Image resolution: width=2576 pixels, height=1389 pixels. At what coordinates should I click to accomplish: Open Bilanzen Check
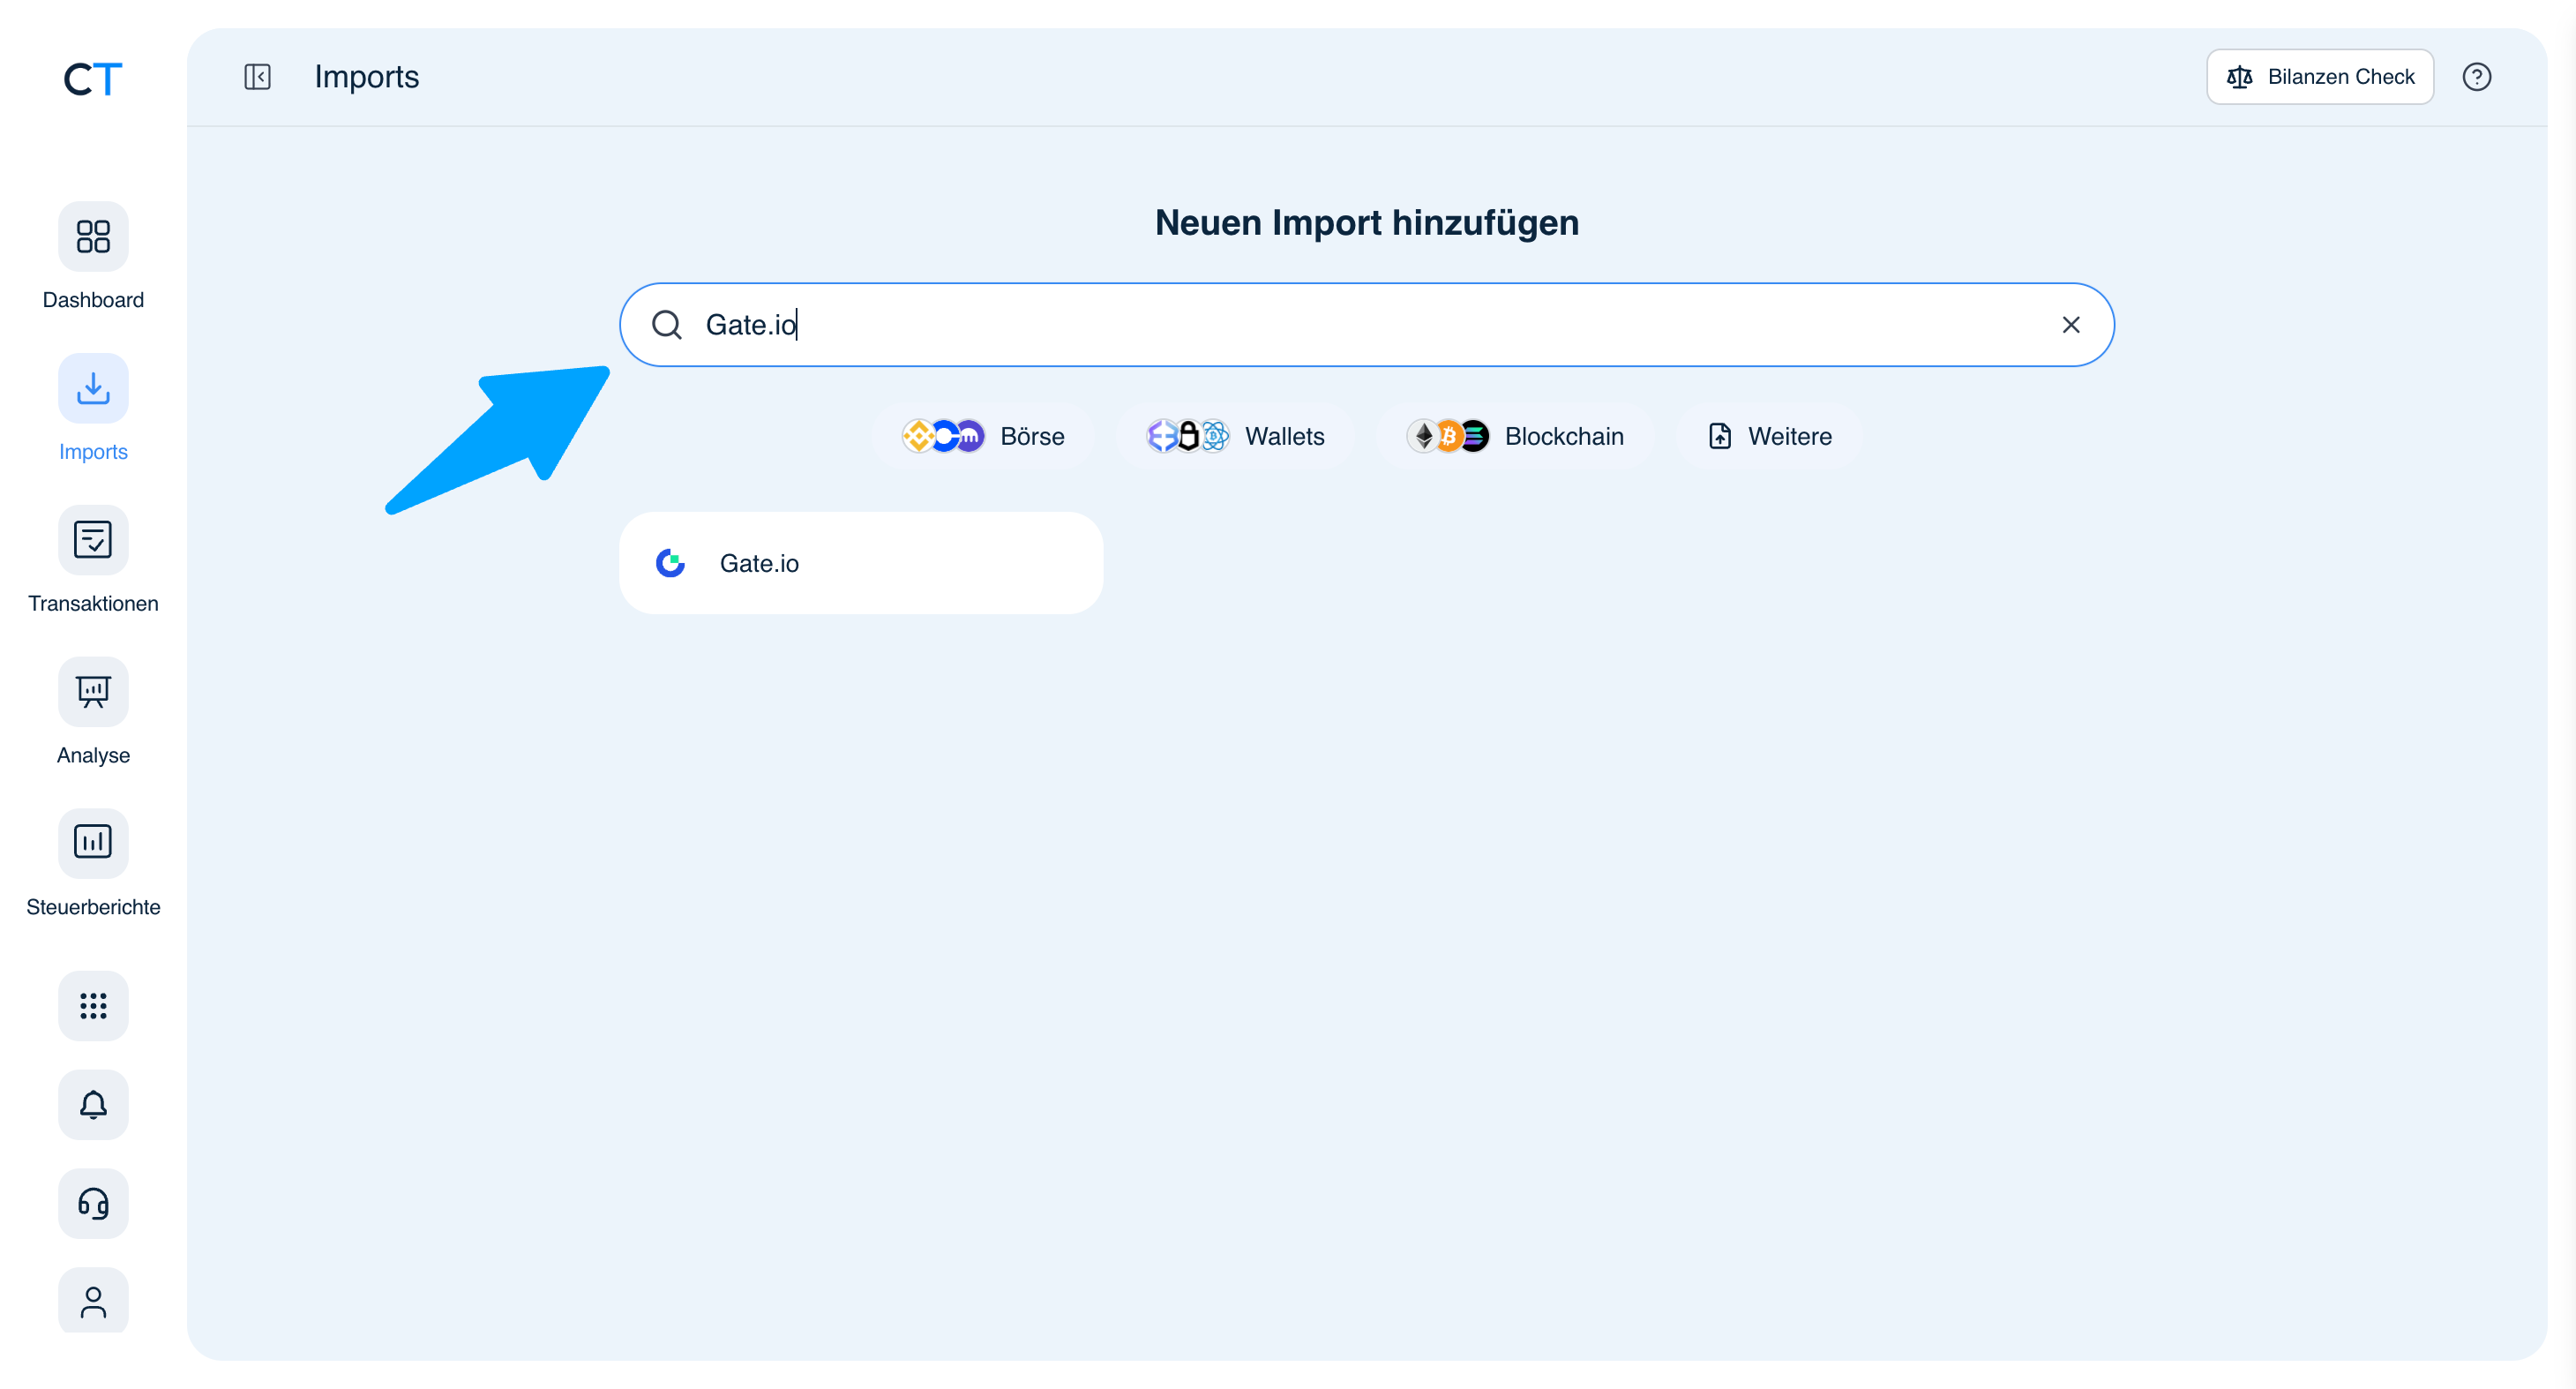point(2320,77)
